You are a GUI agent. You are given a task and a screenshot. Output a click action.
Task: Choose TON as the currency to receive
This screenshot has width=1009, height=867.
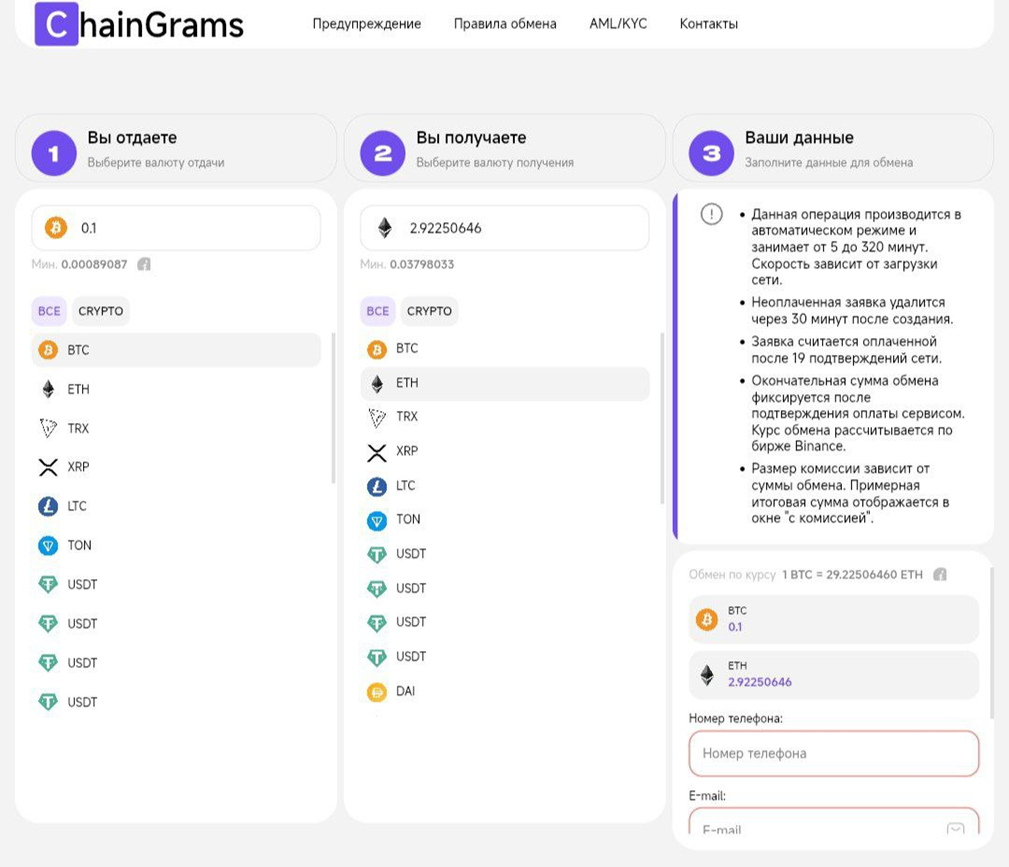[504, 520]
